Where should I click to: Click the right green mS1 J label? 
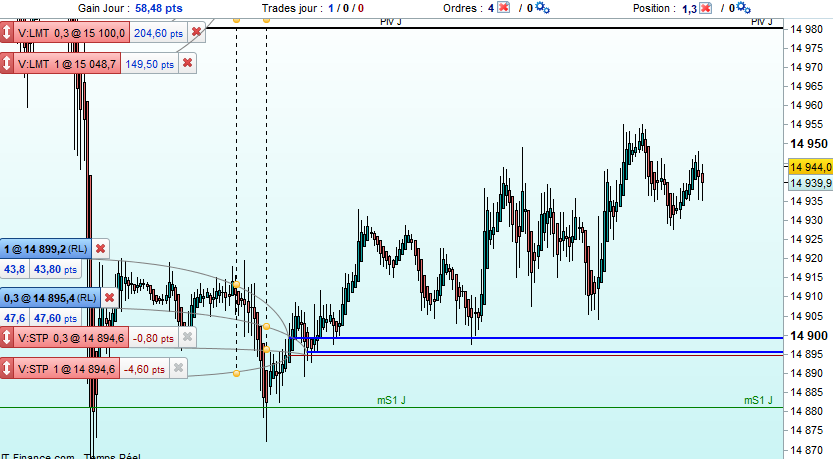click(759, 400)
